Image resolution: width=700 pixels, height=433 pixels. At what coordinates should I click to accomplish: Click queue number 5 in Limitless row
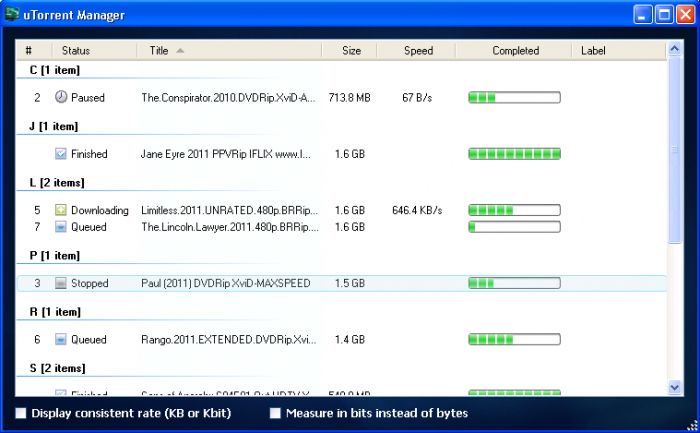coord(37,210)
